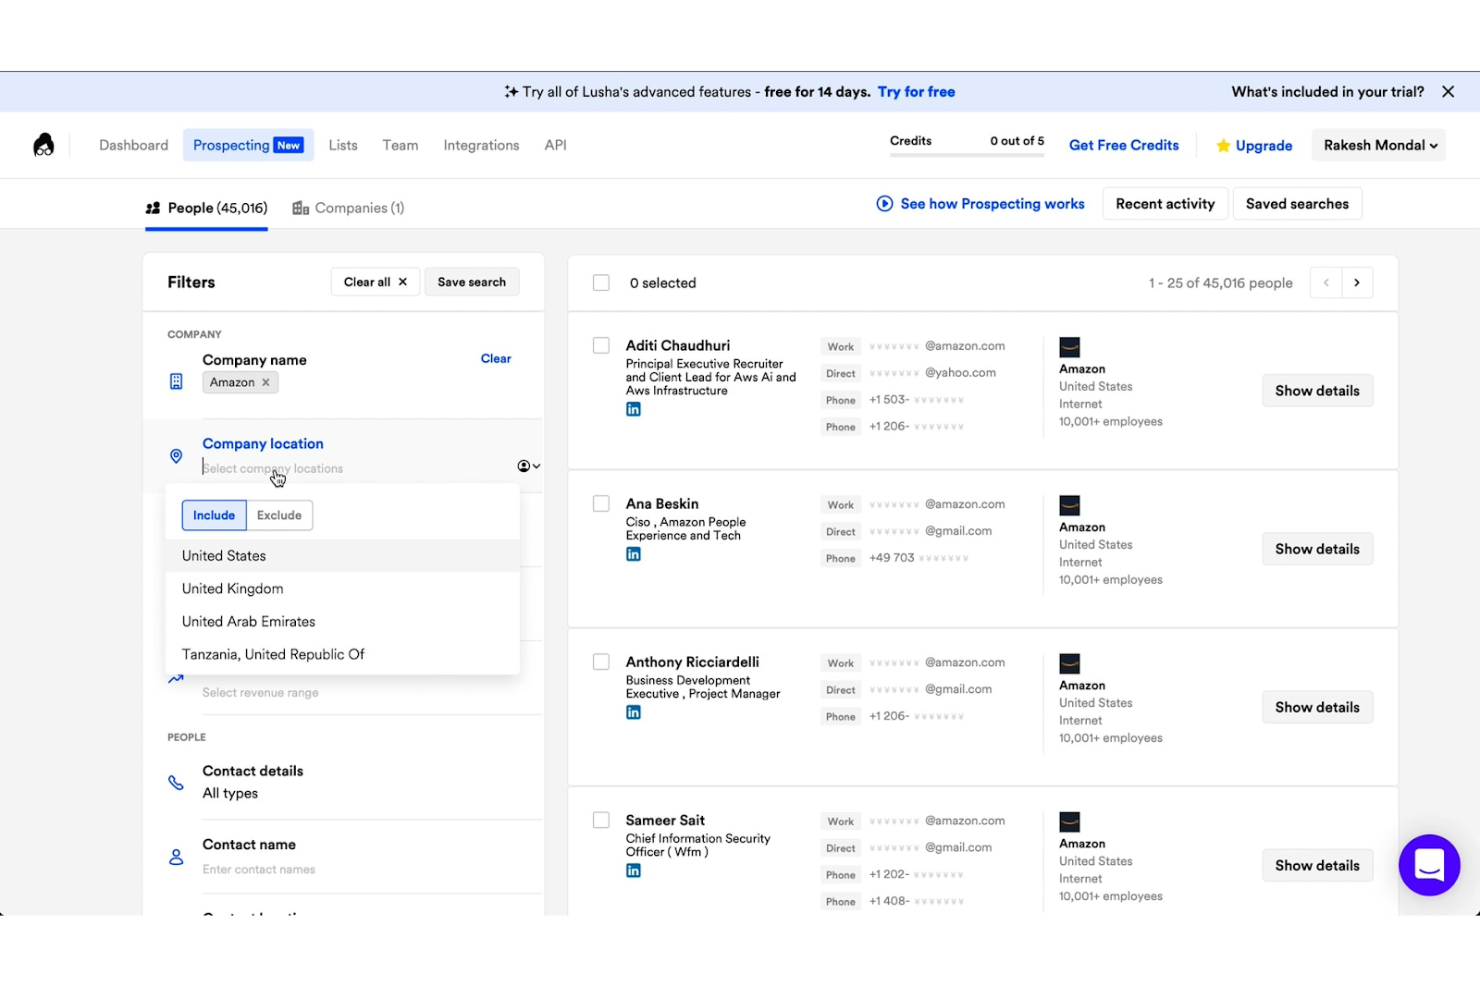Click the company location pin icon

(x=176, y=456)
